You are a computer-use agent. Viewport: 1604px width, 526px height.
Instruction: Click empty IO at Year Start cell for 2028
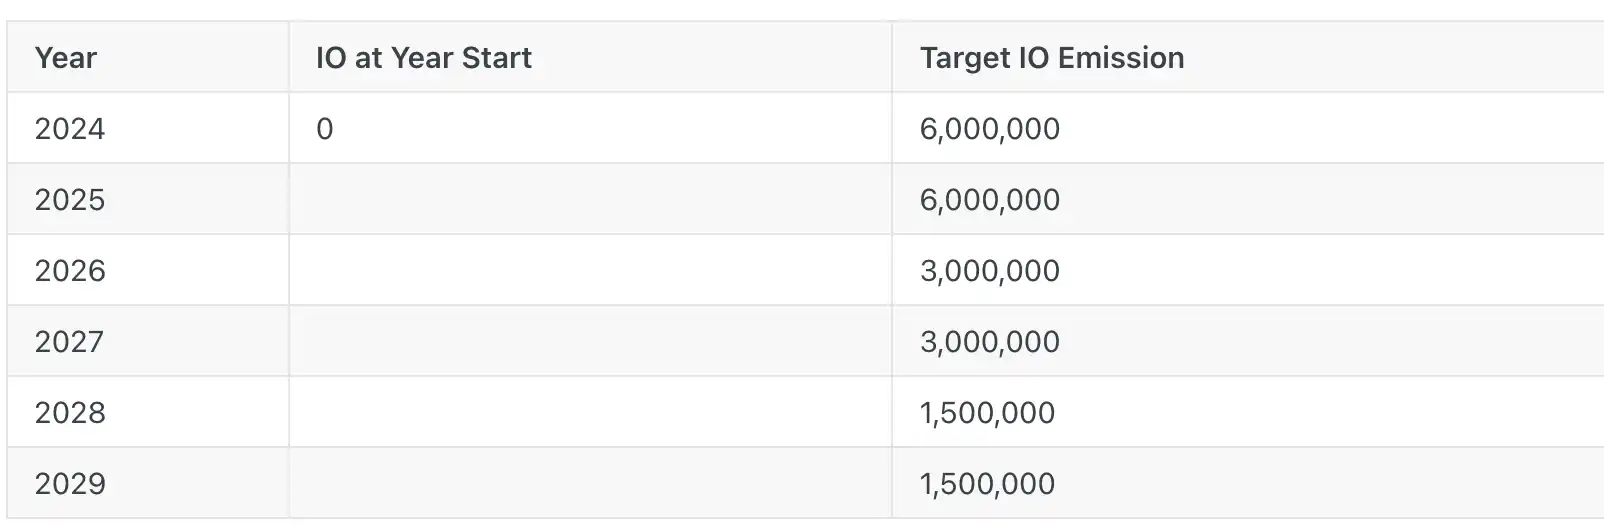pyautogui.click(x=590, y=413)
